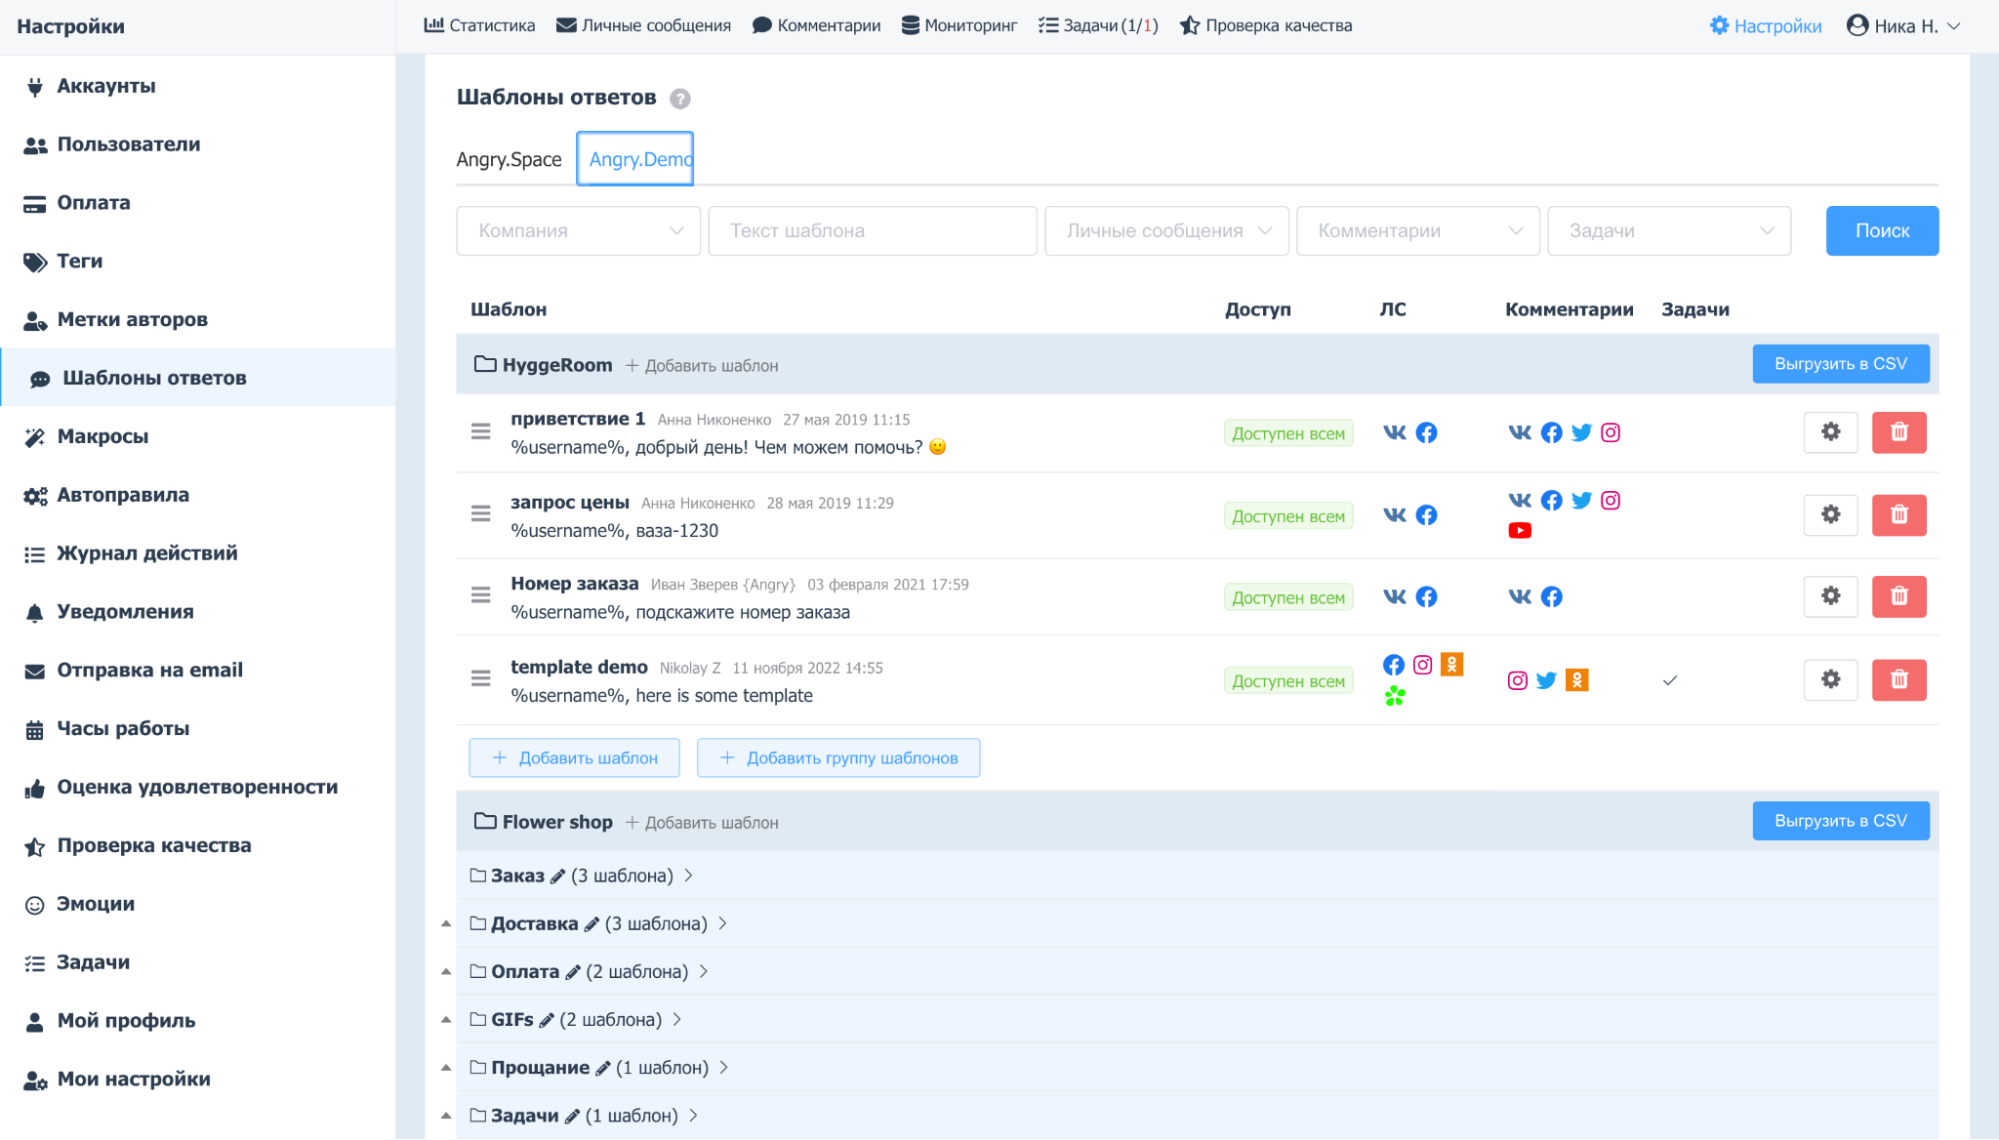Open gear settings for 'запрос цены' template
The width and height of the screenshot is (1999, 1140).
click(x=1830, y=515)
